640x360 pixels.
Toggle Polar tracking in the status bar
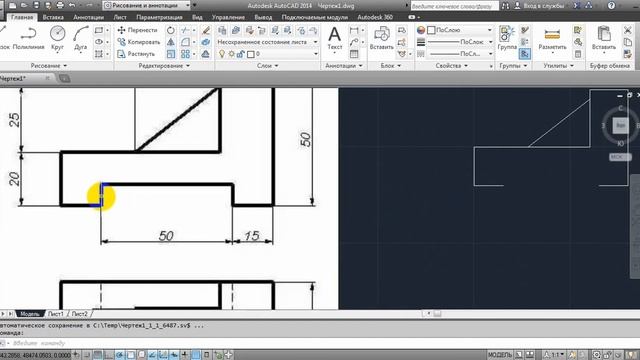[120, 355]
